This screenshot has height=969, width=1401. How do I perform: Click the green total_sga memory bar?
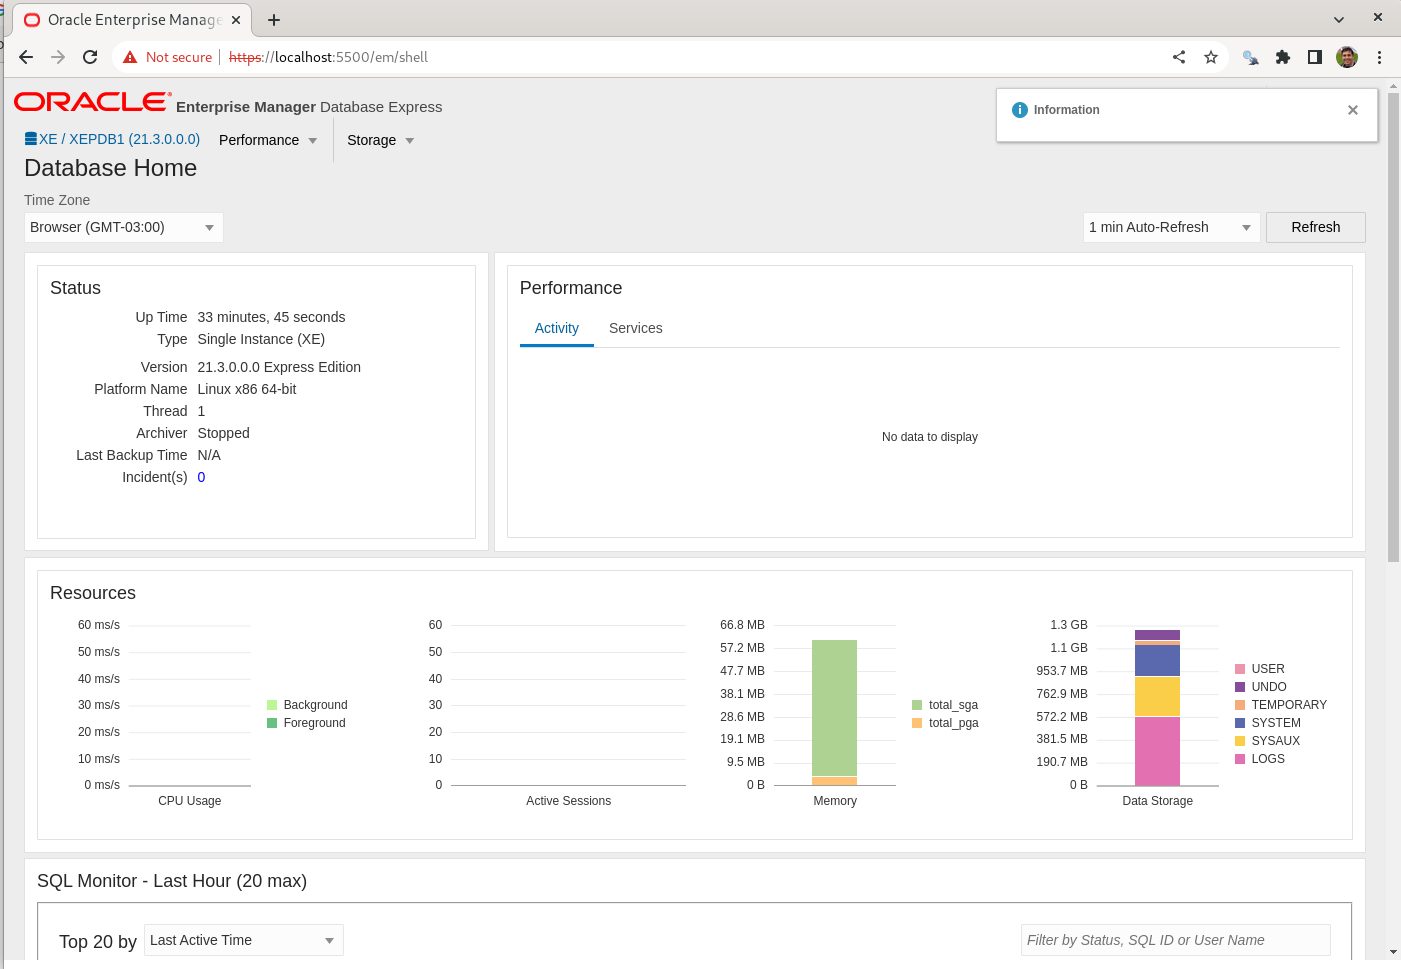pos(834,708)
